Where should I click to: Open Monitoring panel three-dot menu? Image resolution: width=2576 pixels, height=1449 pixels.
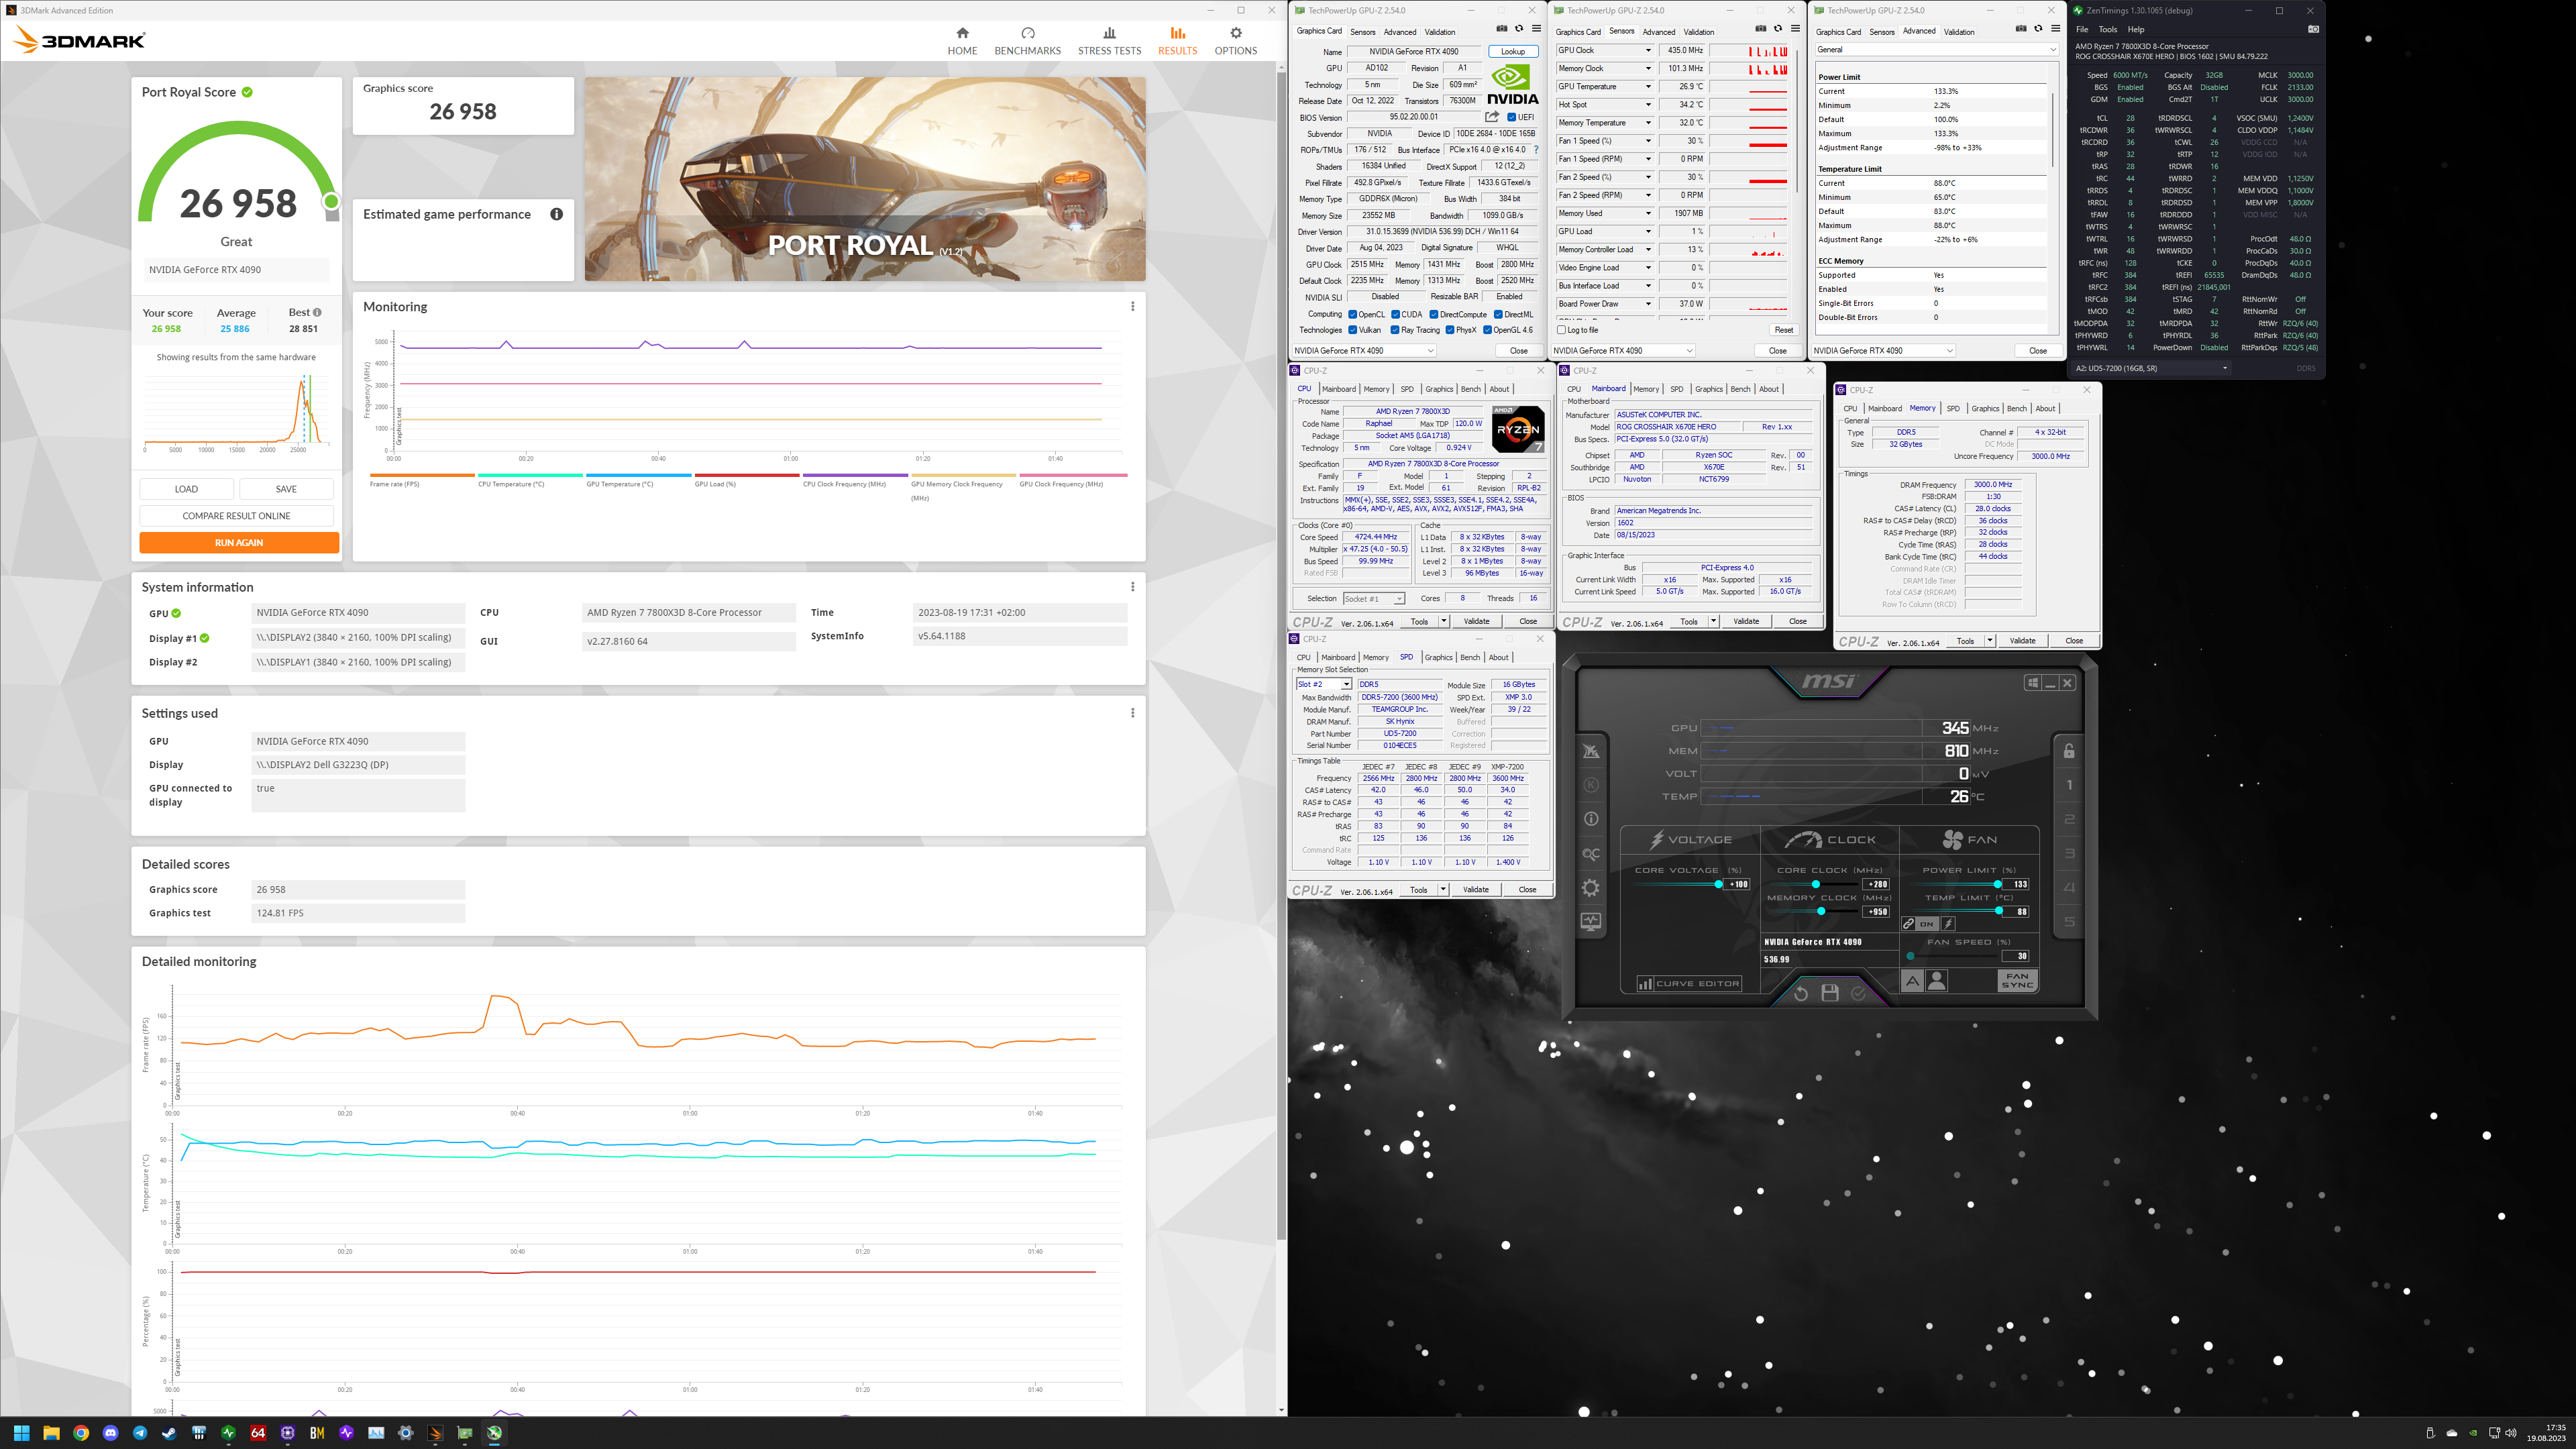pyautogui.click(x=1132, y=307)
